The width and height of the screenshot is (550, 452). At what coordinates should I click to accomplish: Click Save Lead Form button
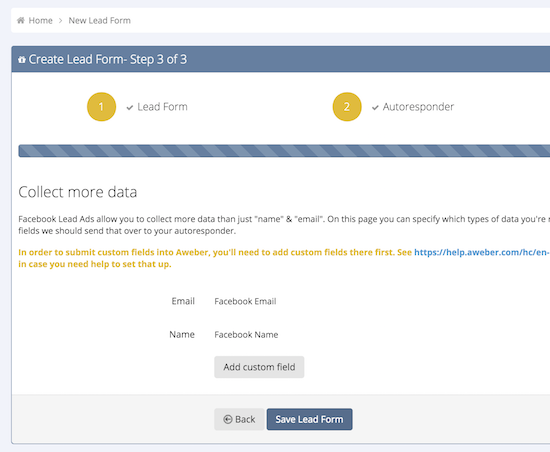(309, 419)
